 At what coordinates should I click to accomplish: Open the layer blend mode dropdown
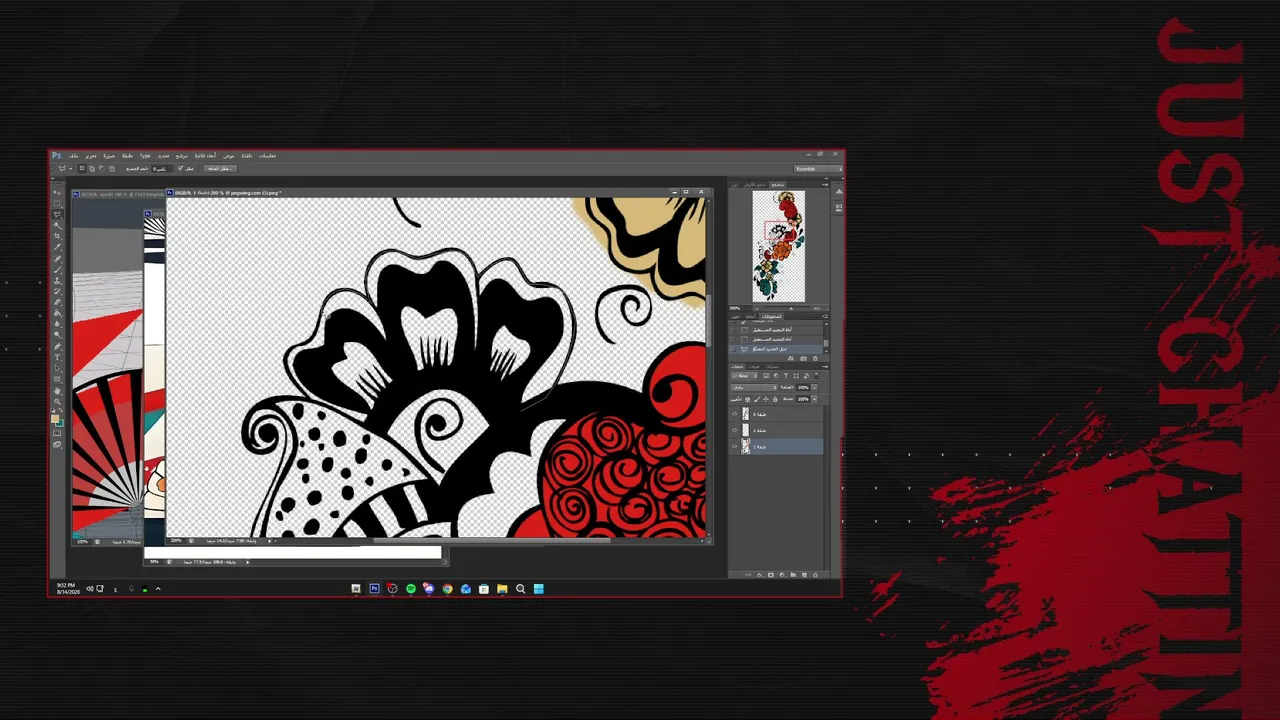coord(753,387)
